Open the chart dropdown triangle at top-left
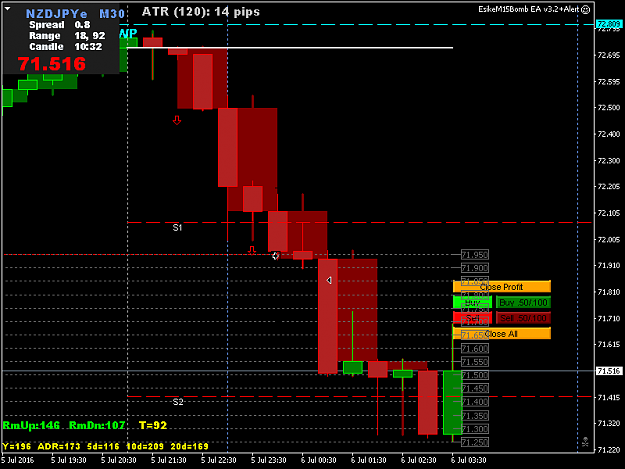 pyautogui.click(x=7, y=8)
